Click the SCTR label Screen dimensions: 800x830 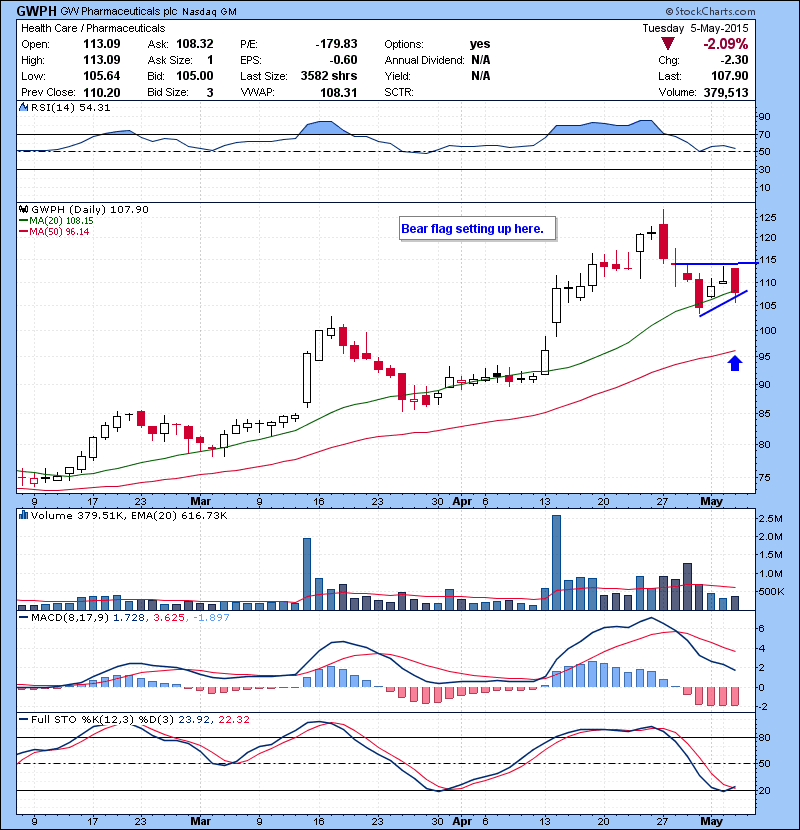[399, 92]
